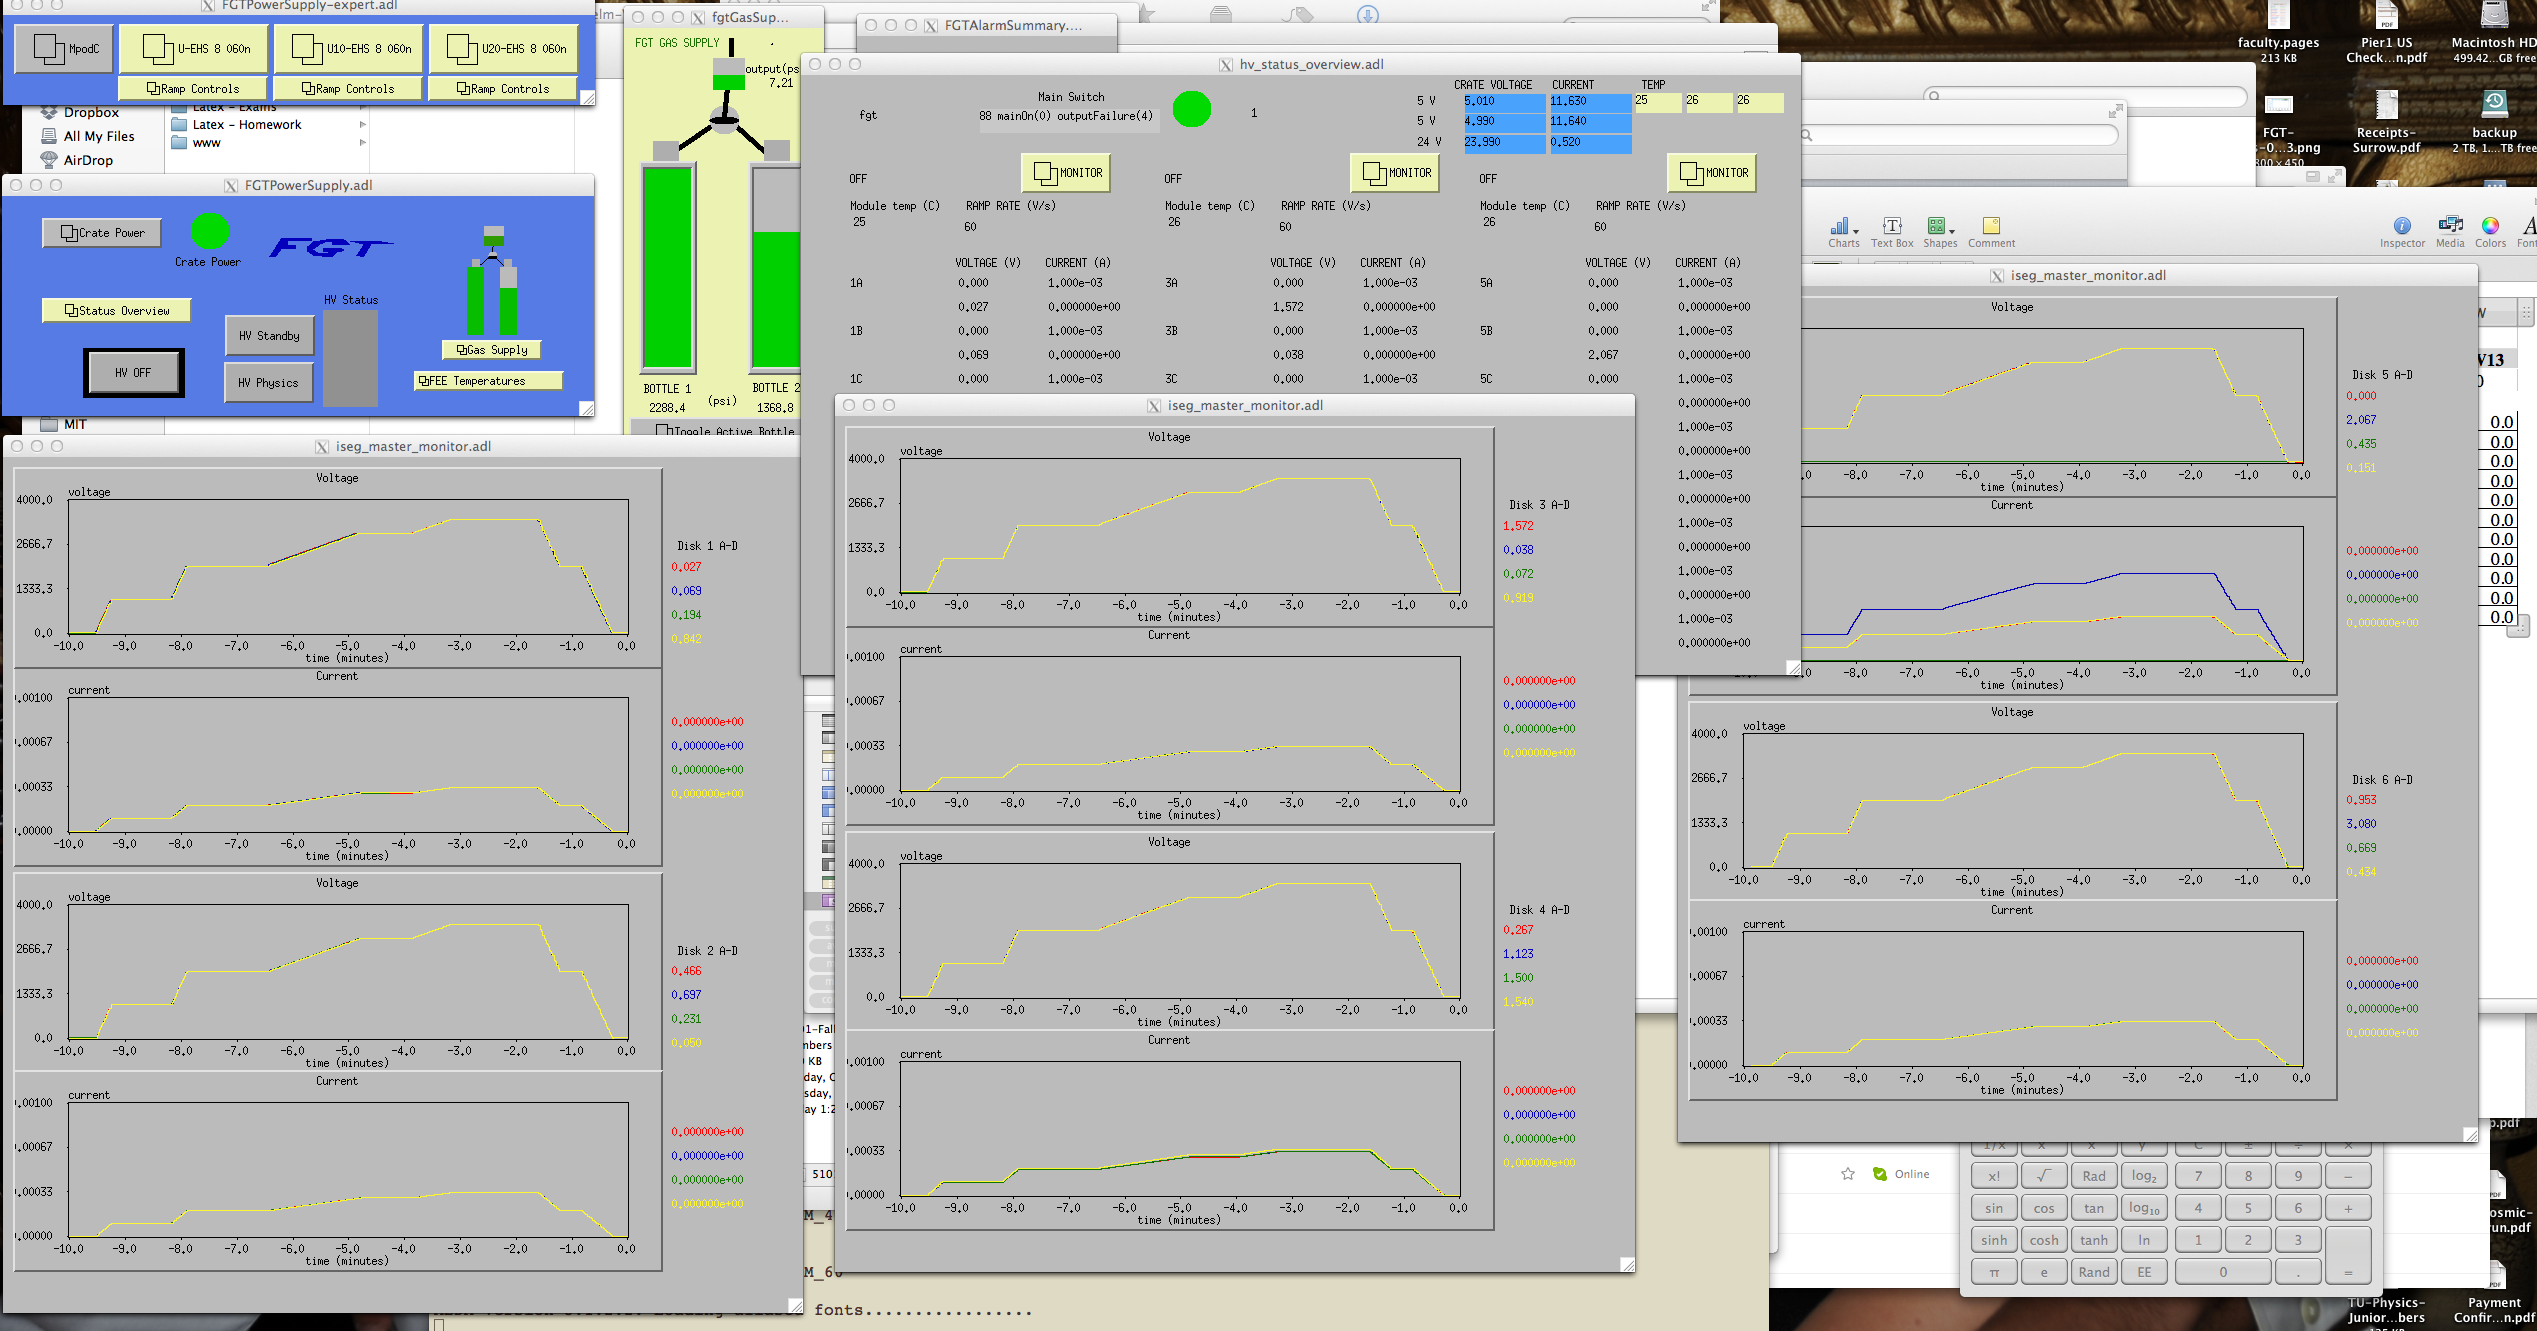Open the MpodC related display button
Image resolution: width=2537 pixels, height=1331 pixels.
tap(64, 48)
